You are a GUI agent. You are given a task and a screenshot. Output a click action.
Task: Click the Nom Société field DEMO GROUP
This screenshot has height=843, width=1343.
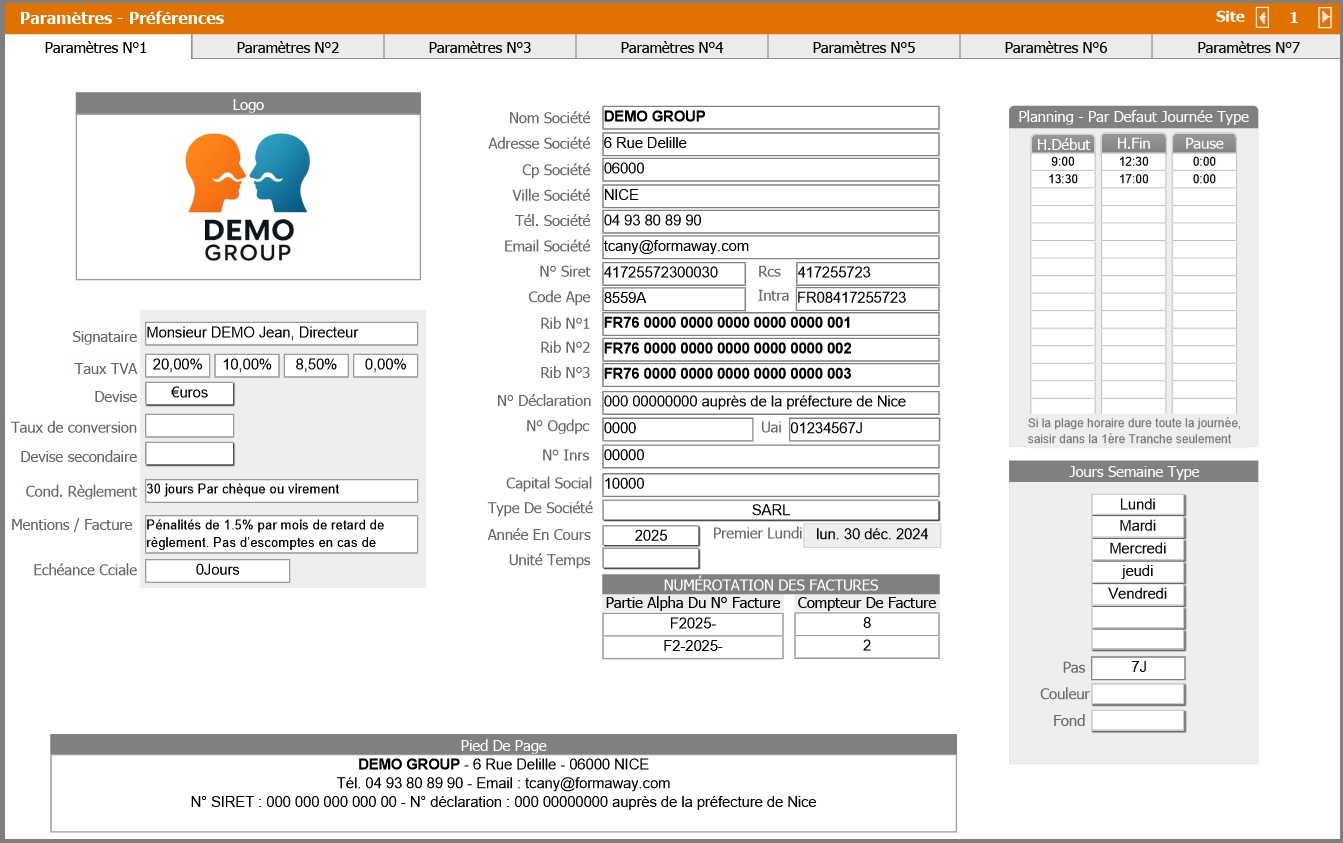(771, 117)
